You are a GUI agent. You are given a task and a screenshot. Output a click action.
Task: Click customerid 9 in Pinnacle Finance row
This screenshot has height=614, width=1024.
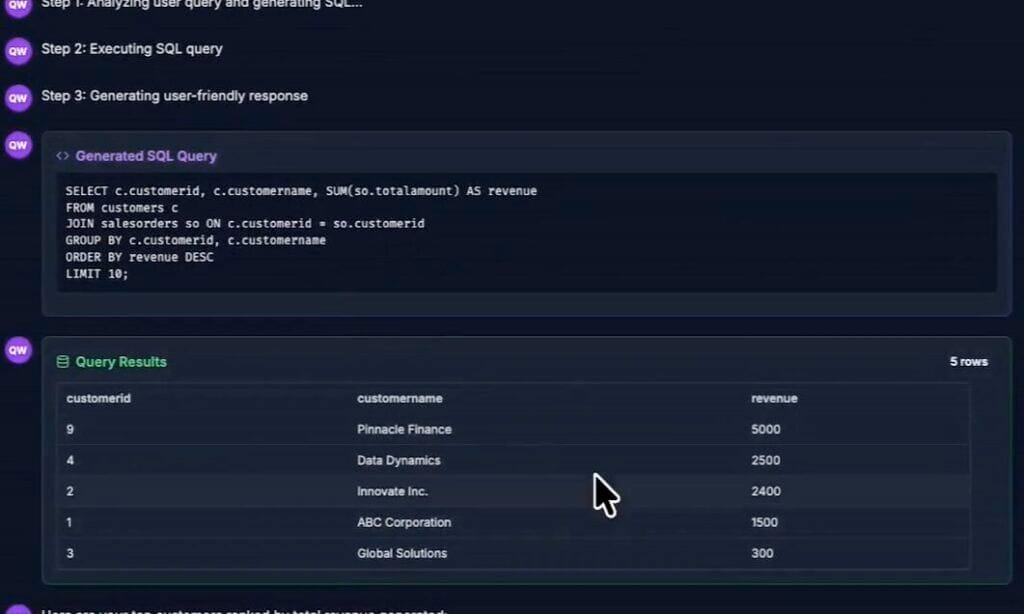click(x=70, y=429)
